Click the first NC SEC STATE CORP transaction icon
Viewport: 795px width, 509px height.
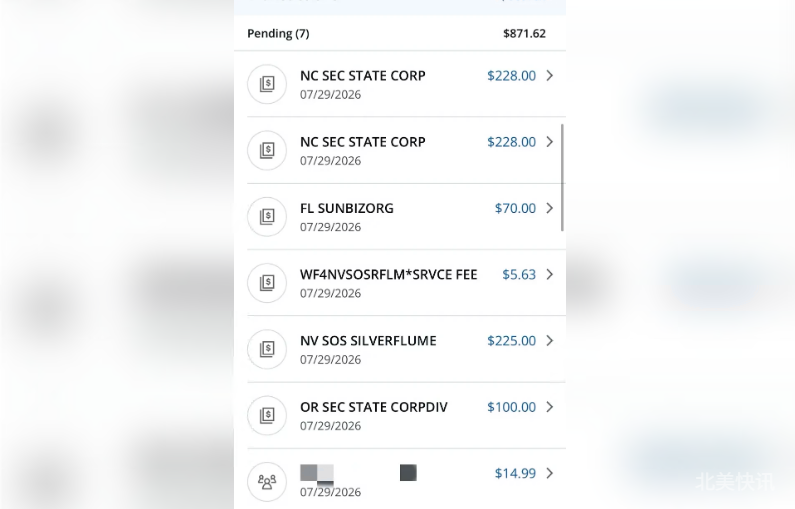click(267, 84)
